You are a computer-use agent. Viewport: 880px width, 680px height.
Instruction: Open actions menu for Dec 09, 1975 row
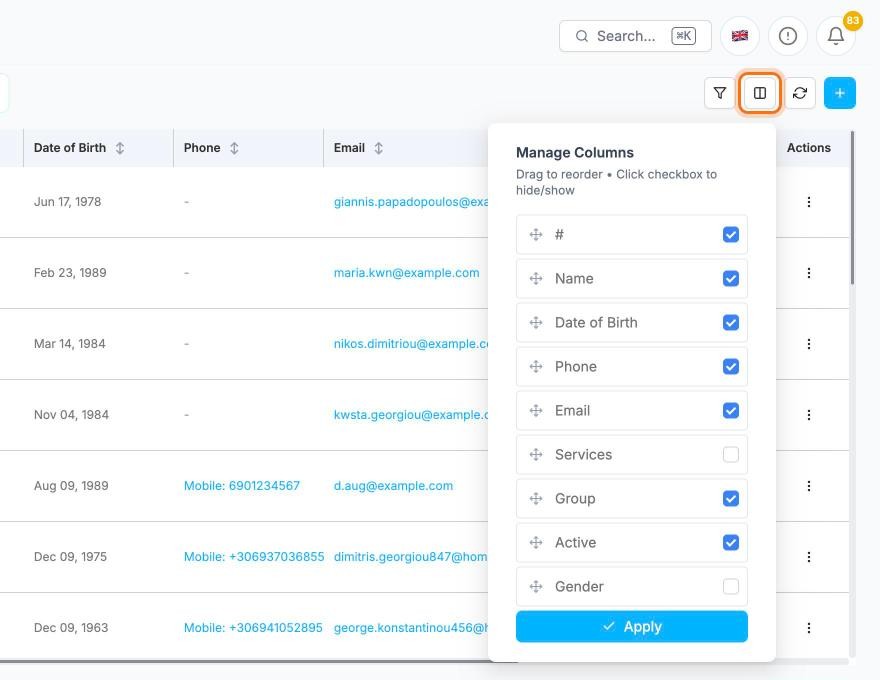[x=809, y=557]
